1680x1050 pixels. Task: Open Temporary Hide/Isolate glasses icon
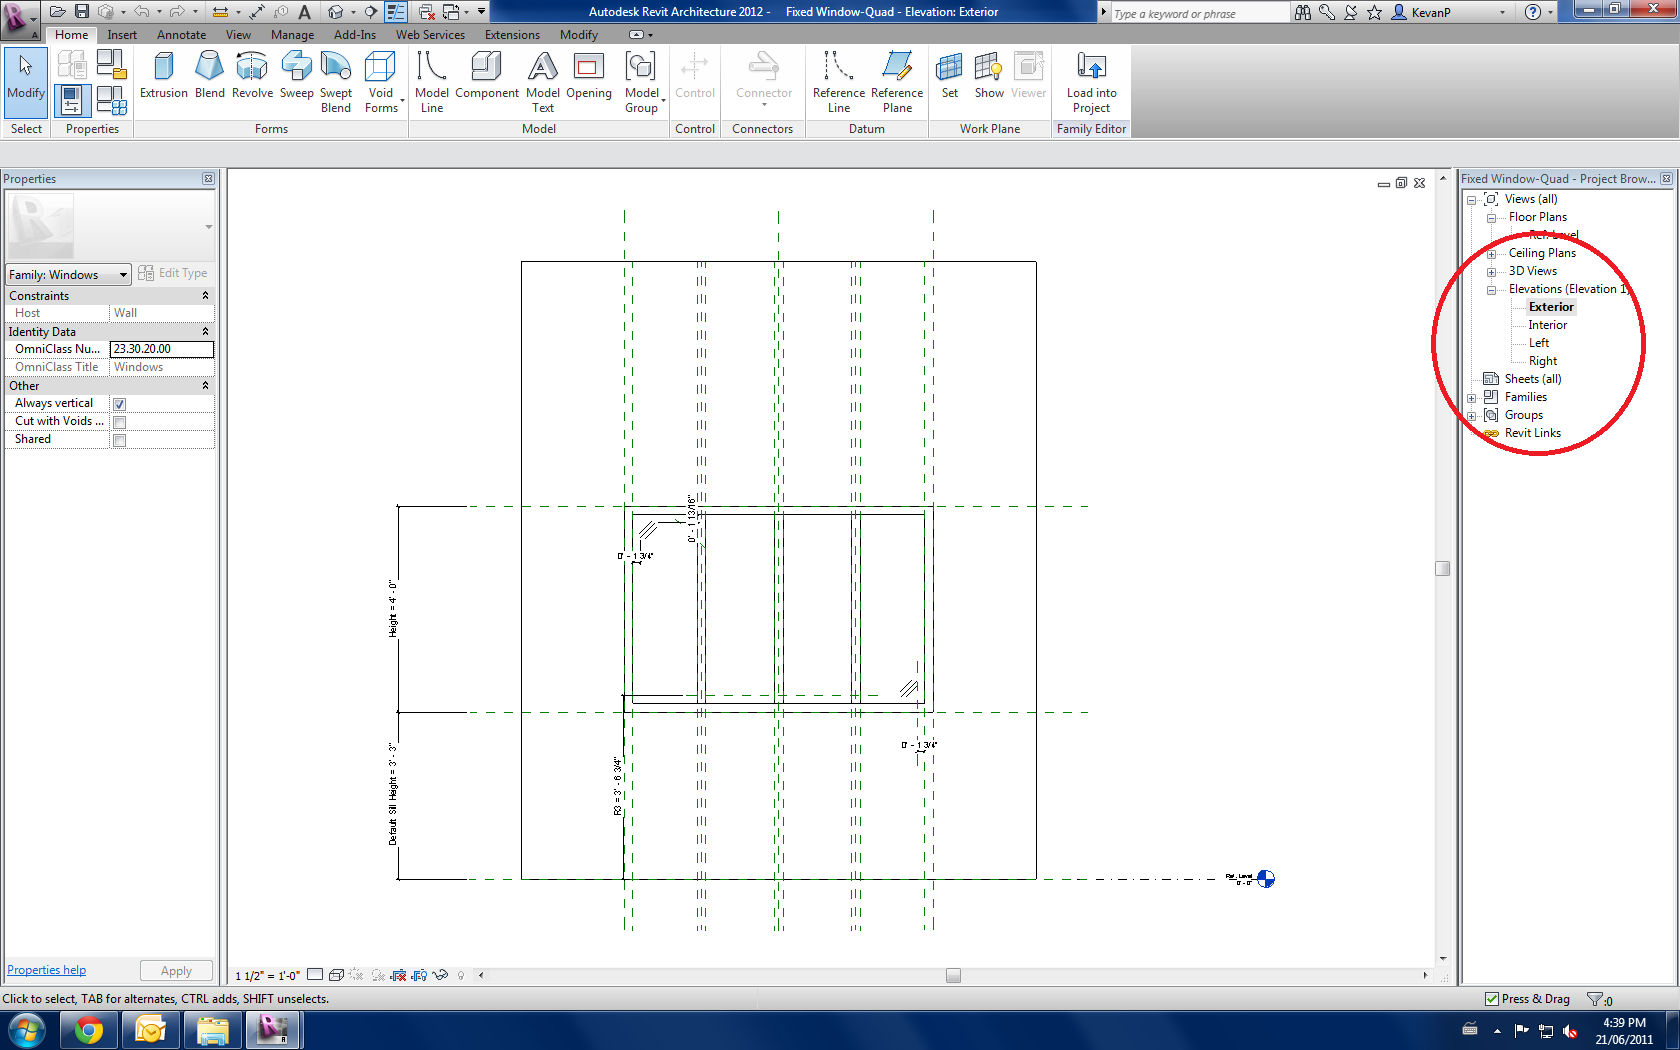click(x=440, y=975)
